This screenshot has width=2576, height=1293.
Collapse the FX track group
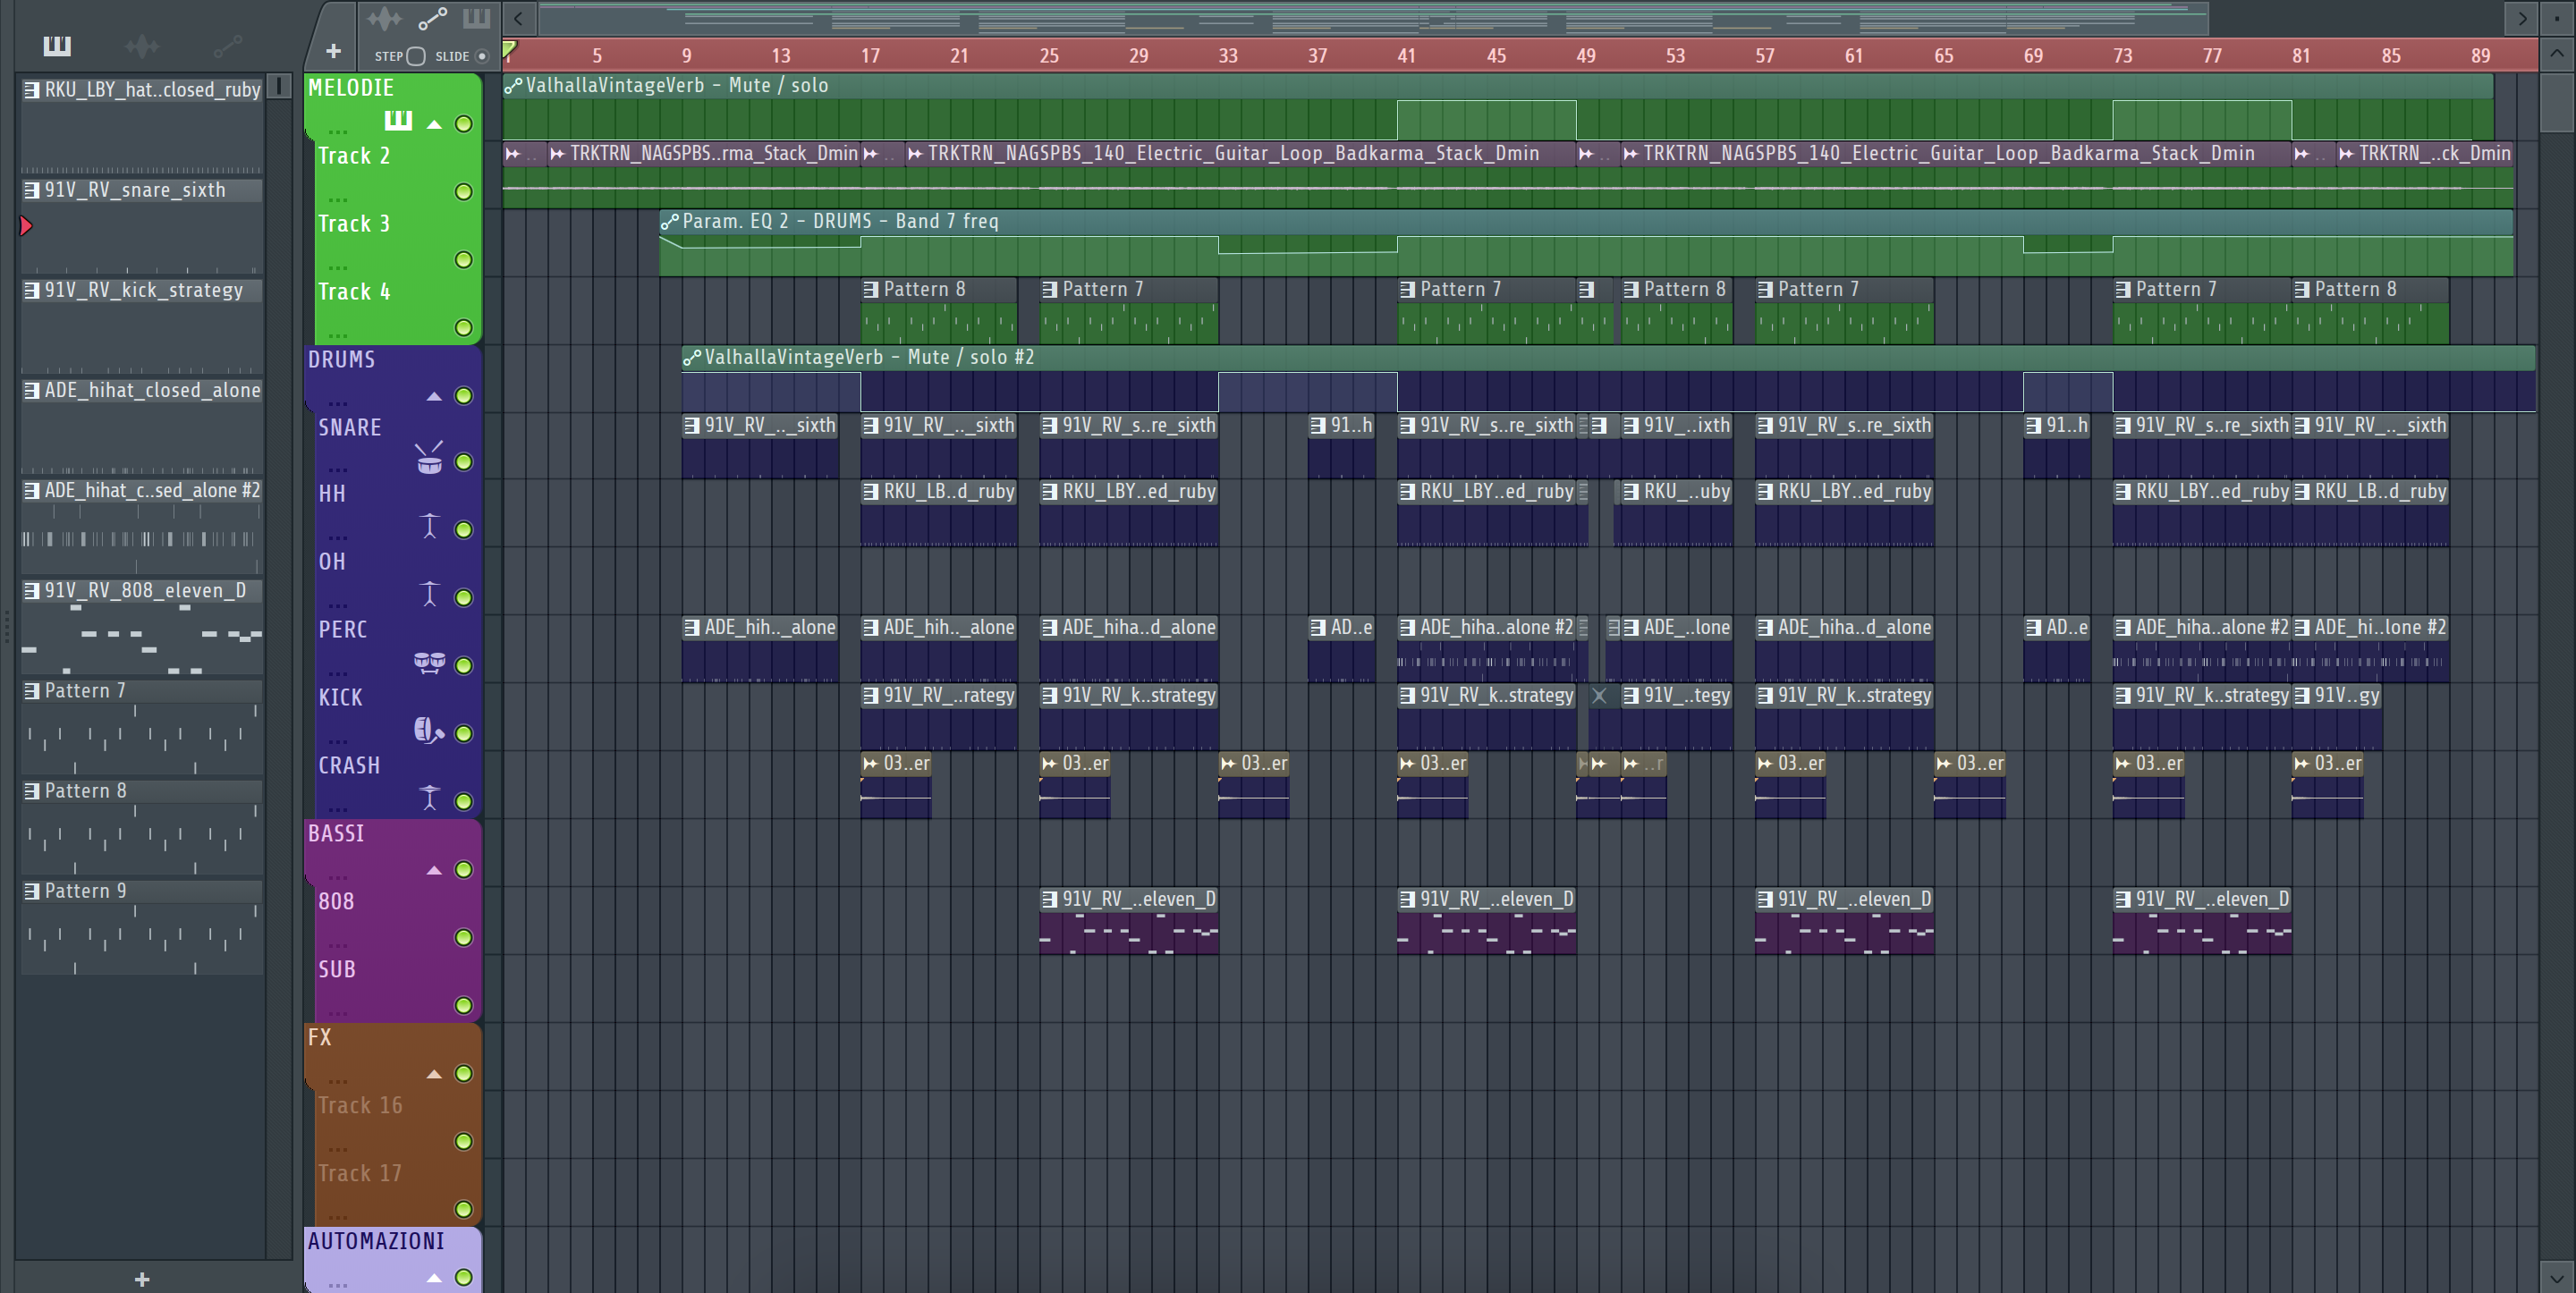pyautogui.click(x=434, y=1074)
